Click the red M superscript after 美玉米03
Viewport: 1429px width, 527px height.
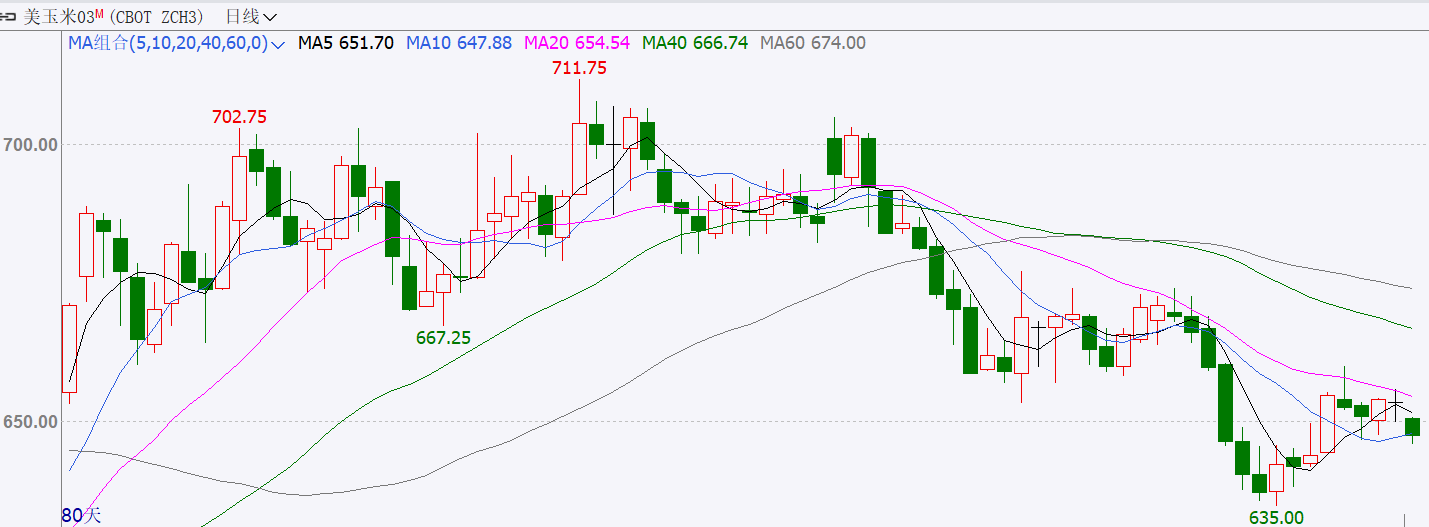click(99, 13)
